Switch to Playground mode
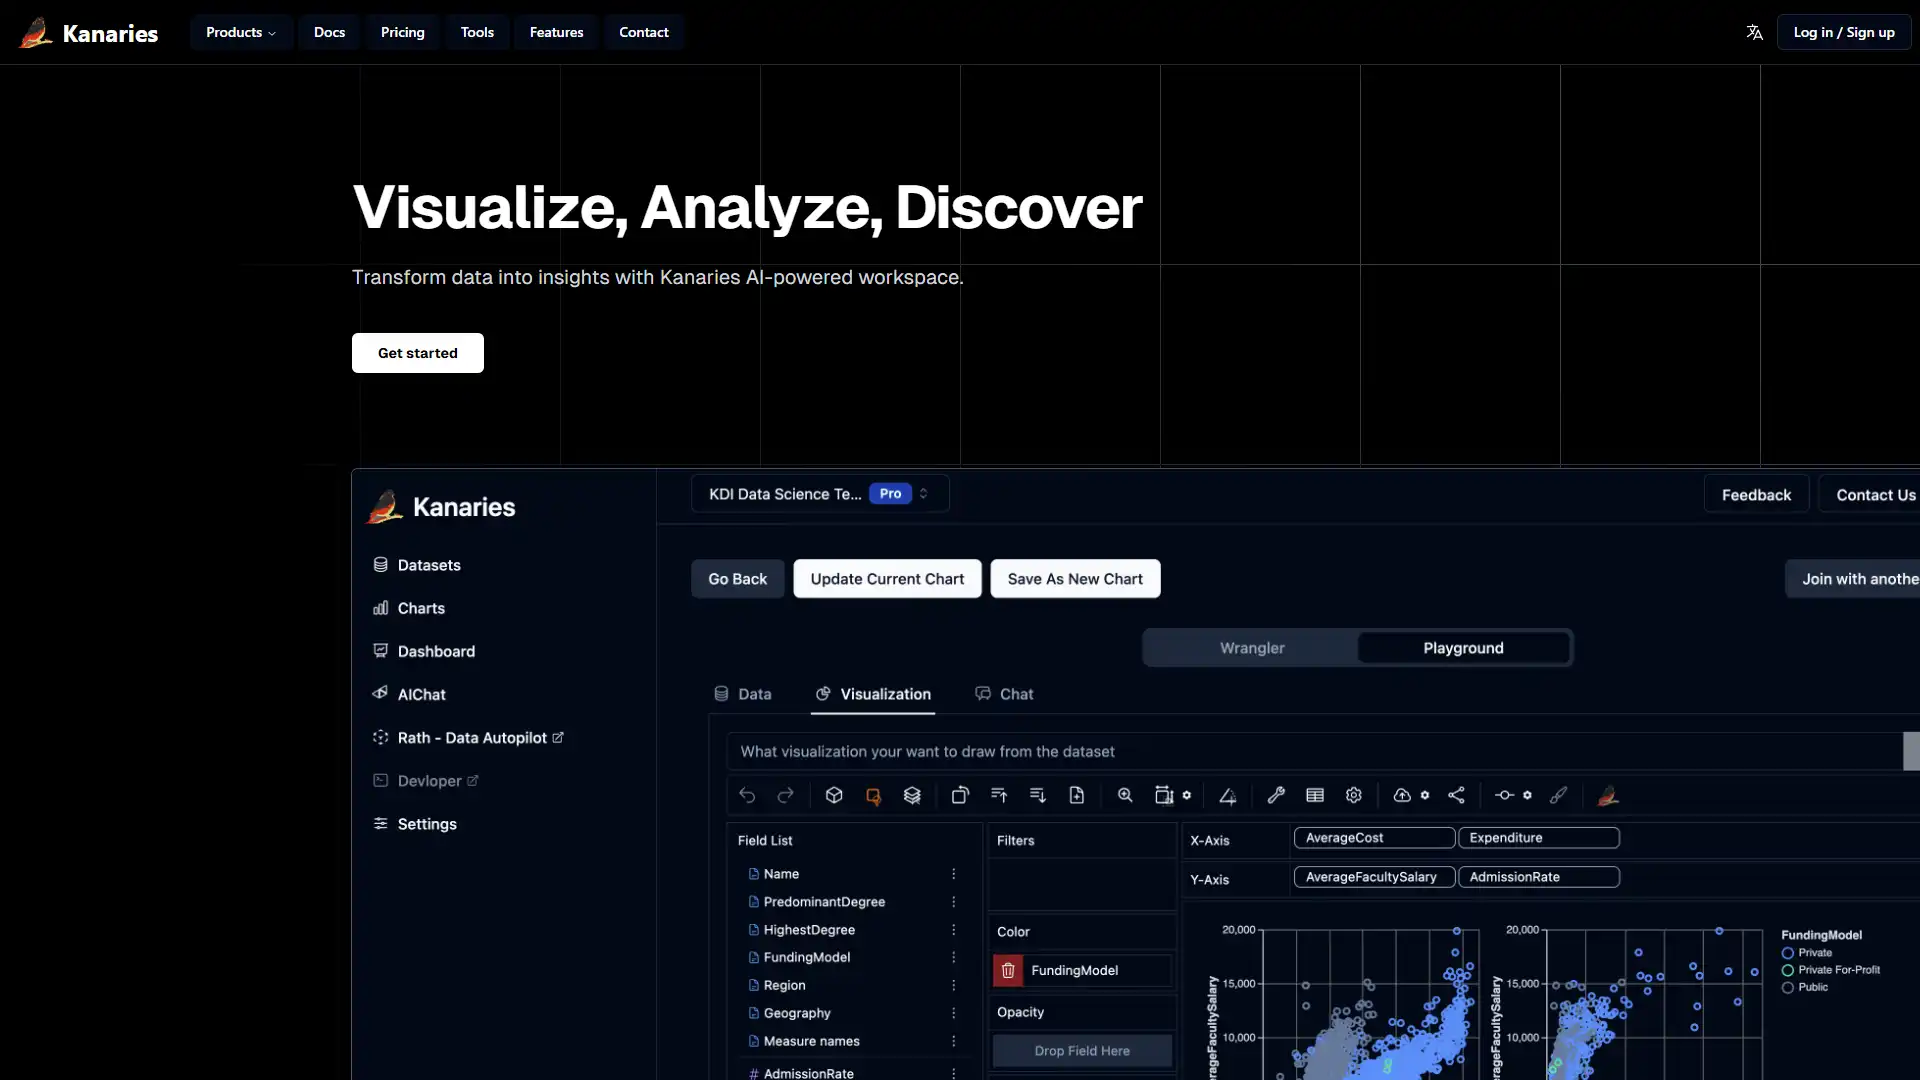The image size is (1920, 1080). click(1463, 648)
